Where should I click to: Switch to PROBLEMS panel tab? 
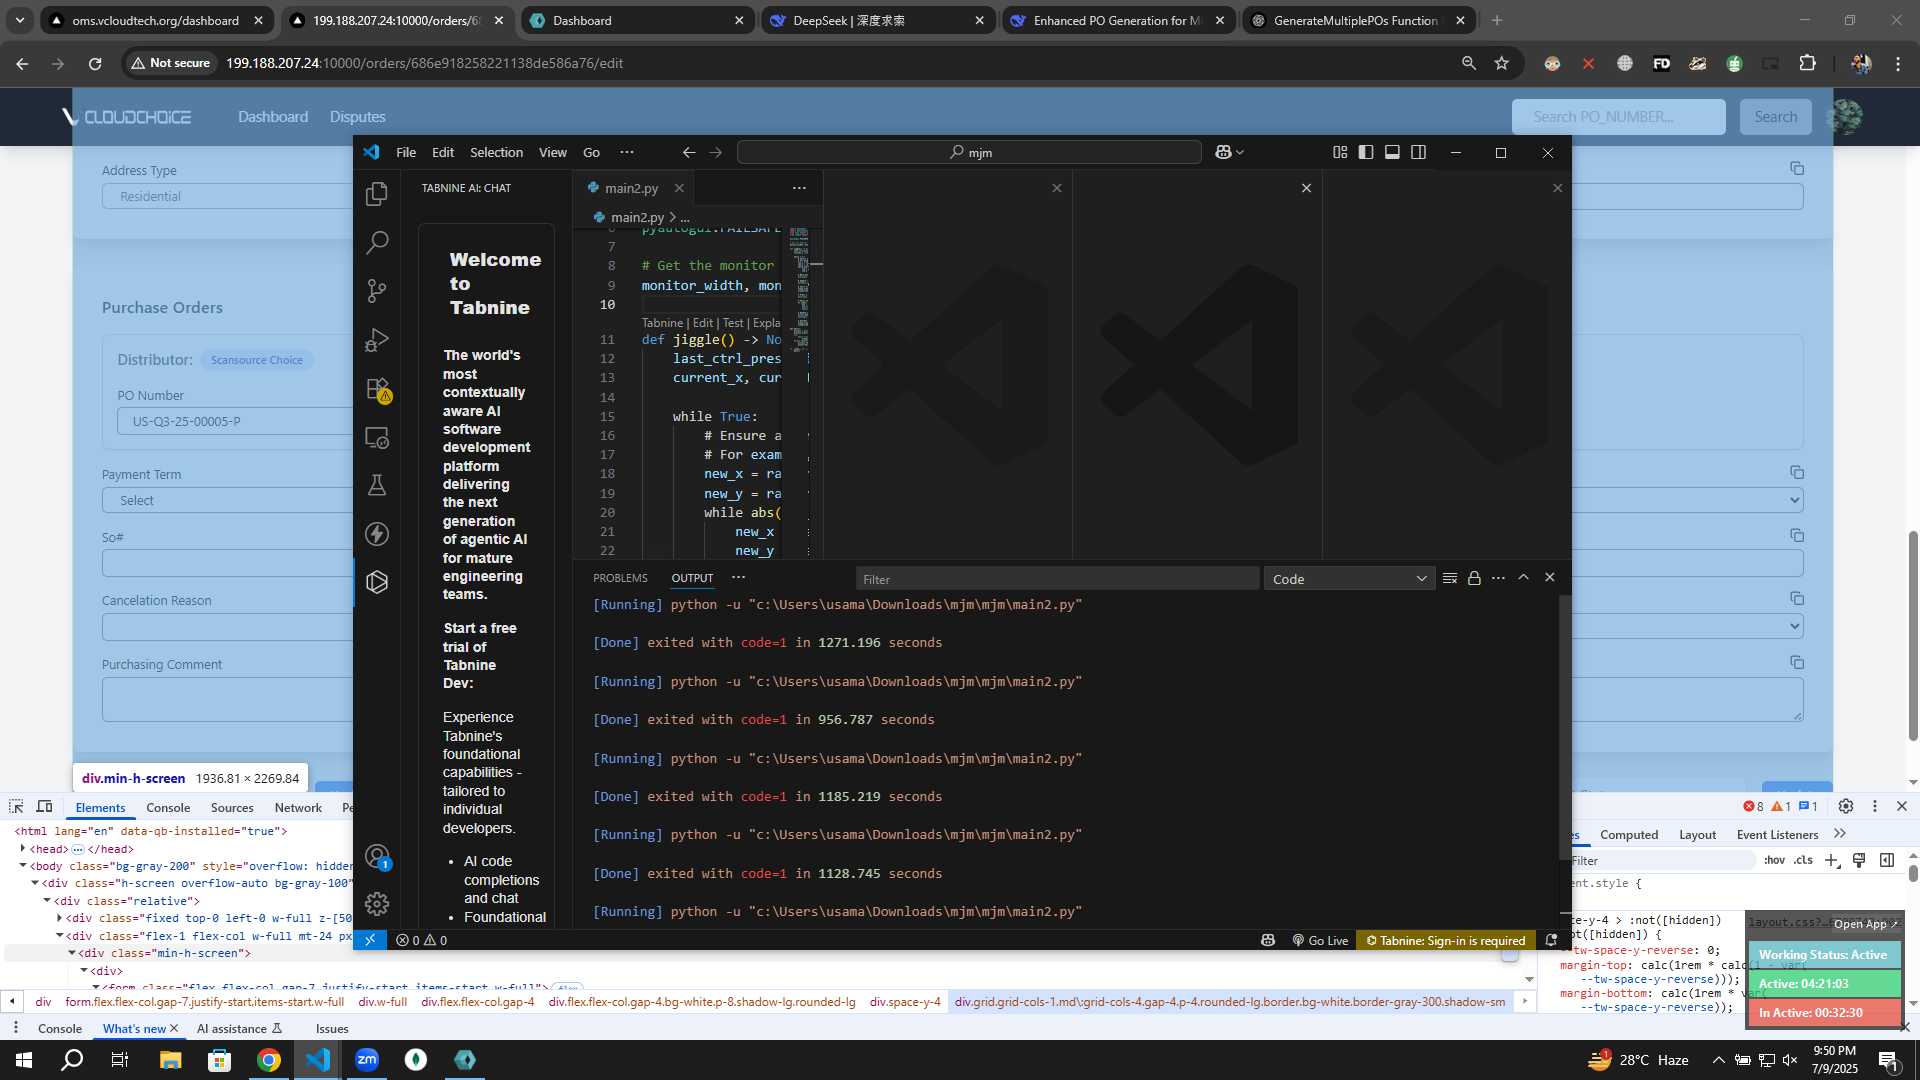coord(620,578)
